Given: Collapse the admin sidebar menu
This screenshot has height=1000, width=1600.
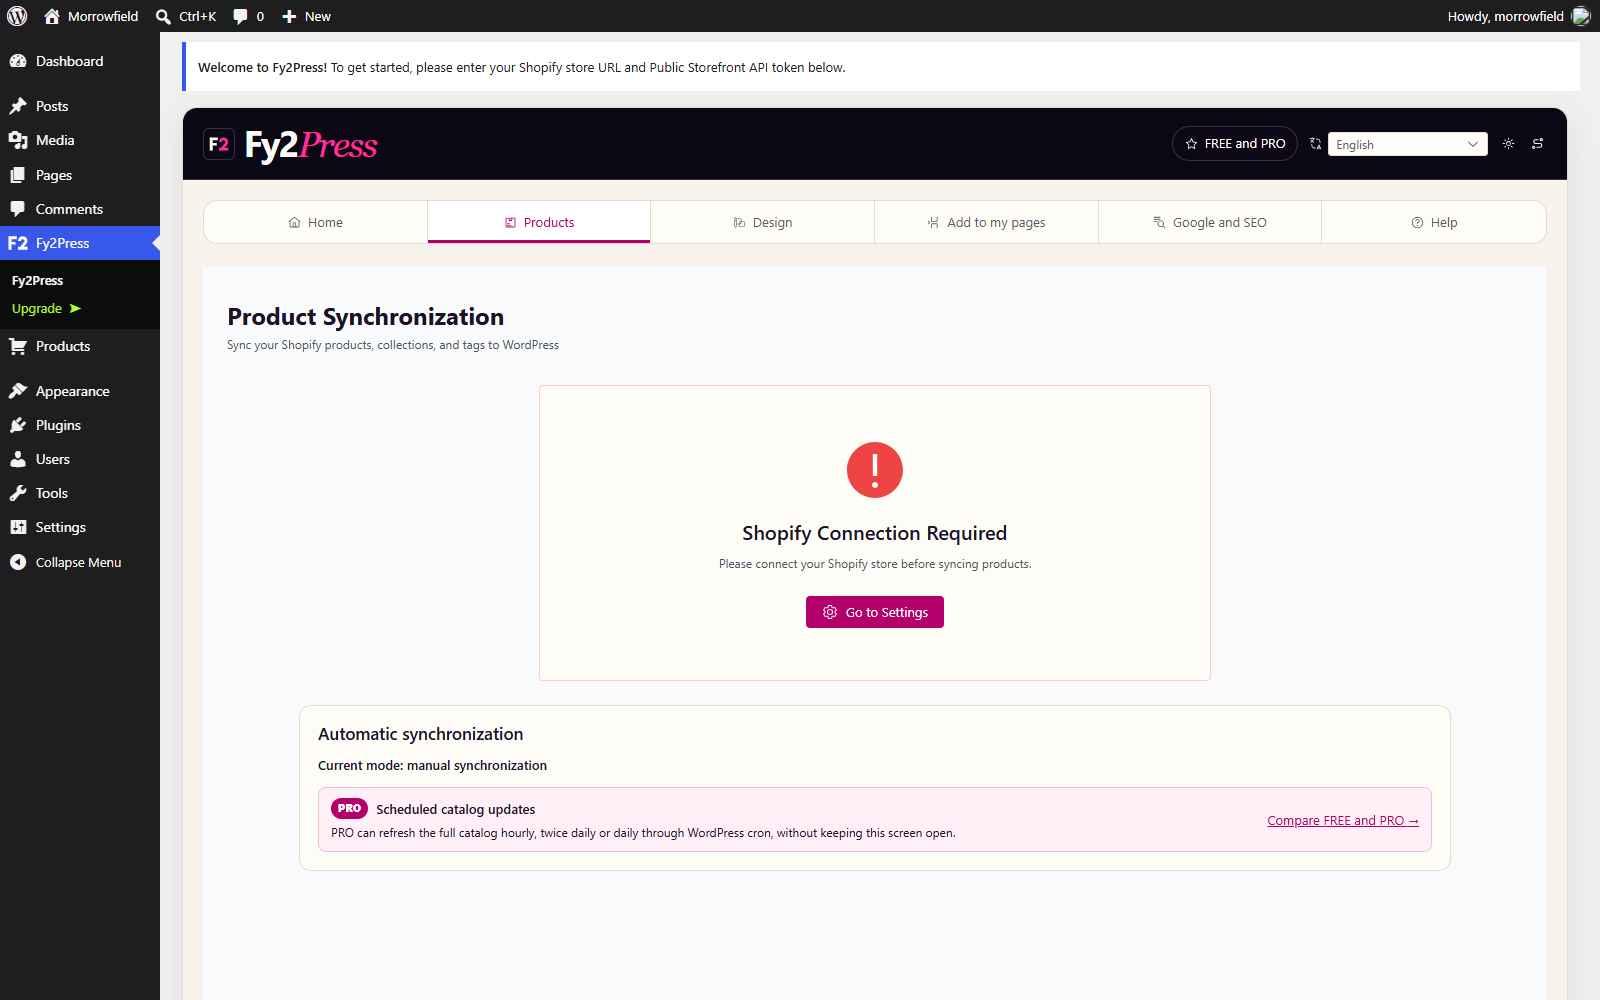Looking at the screenshot, I should tap(80, 562).
